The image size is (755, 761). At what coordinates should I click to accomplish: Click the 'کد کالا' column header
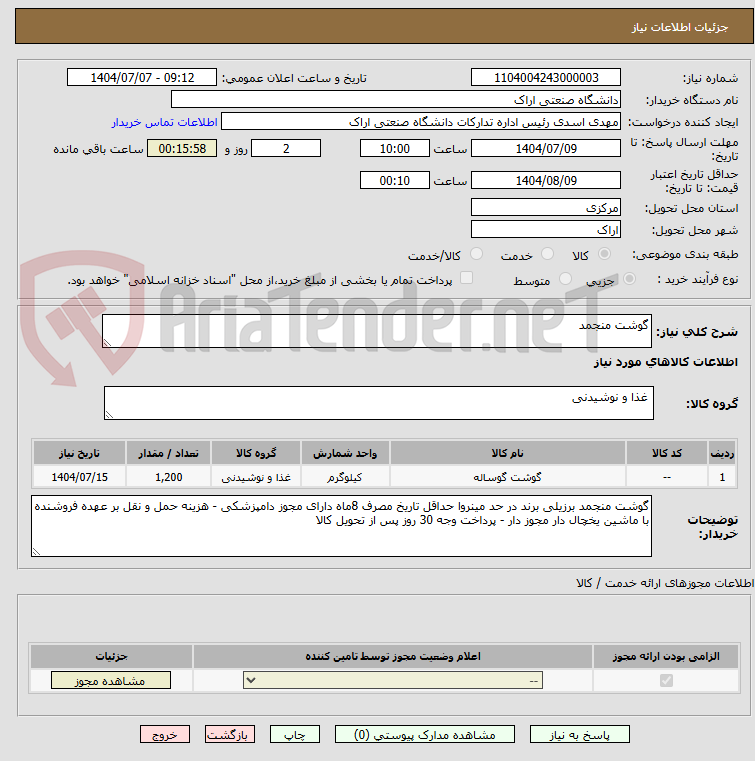pyautogui.click(x=666, y=453)
